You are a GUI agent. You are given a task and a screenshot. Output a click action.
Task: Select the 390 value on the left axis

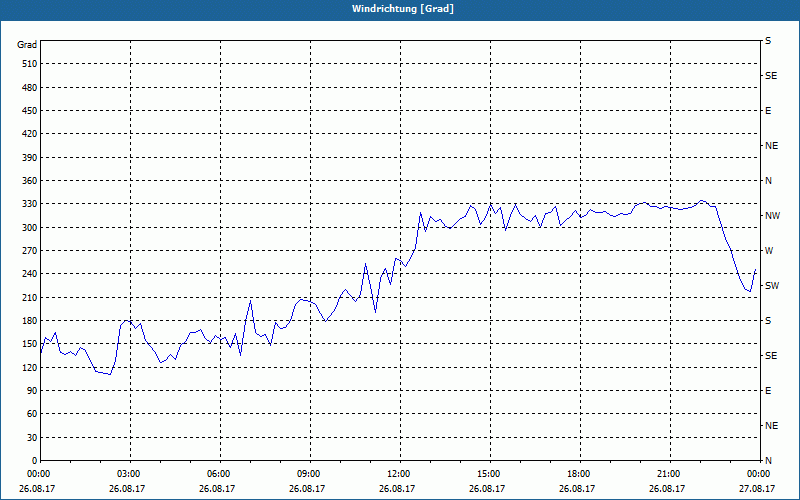click(30, 157)
